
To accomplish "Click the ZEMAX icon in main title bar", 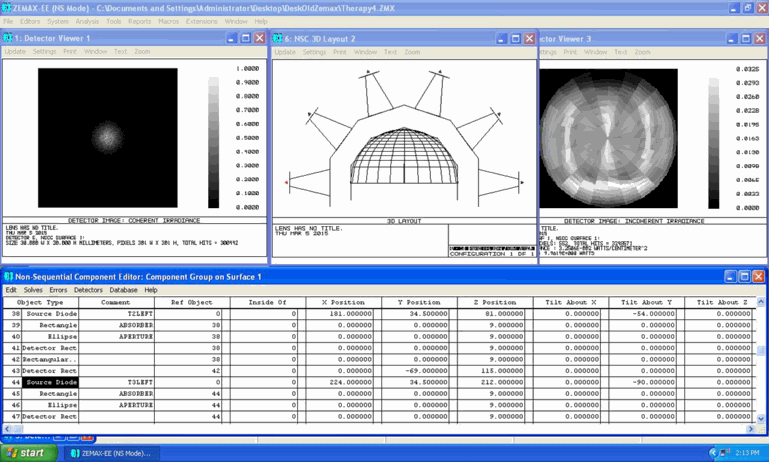I will pos(8,8).
